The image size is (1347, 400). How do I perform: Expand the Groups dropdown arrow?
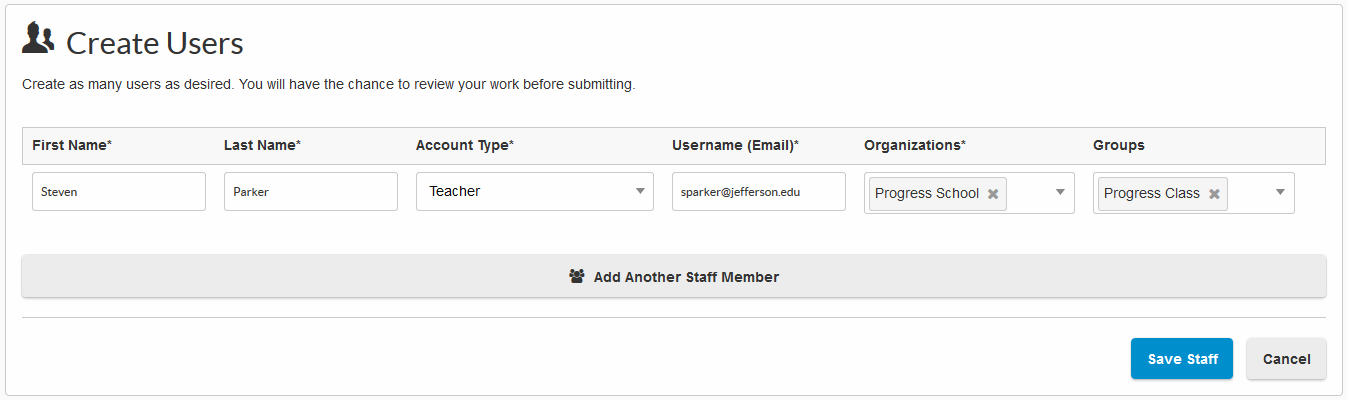pos(1280,193)
